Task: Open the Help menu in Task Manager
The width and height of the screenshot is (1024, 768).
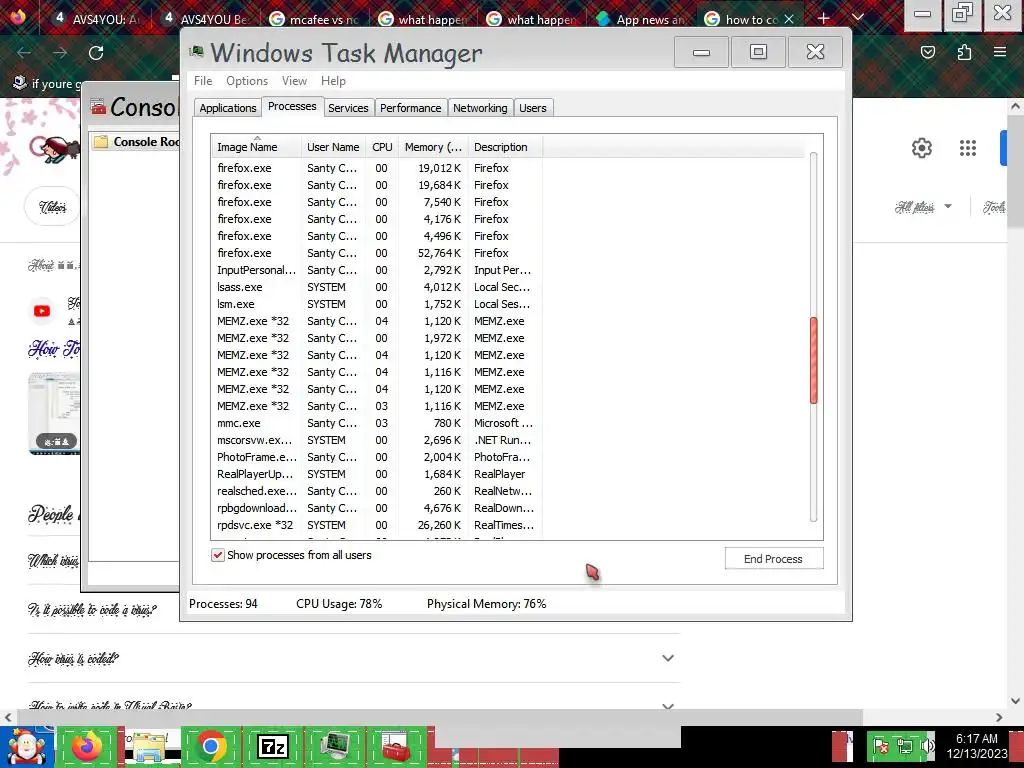Action: click(333, 81)
